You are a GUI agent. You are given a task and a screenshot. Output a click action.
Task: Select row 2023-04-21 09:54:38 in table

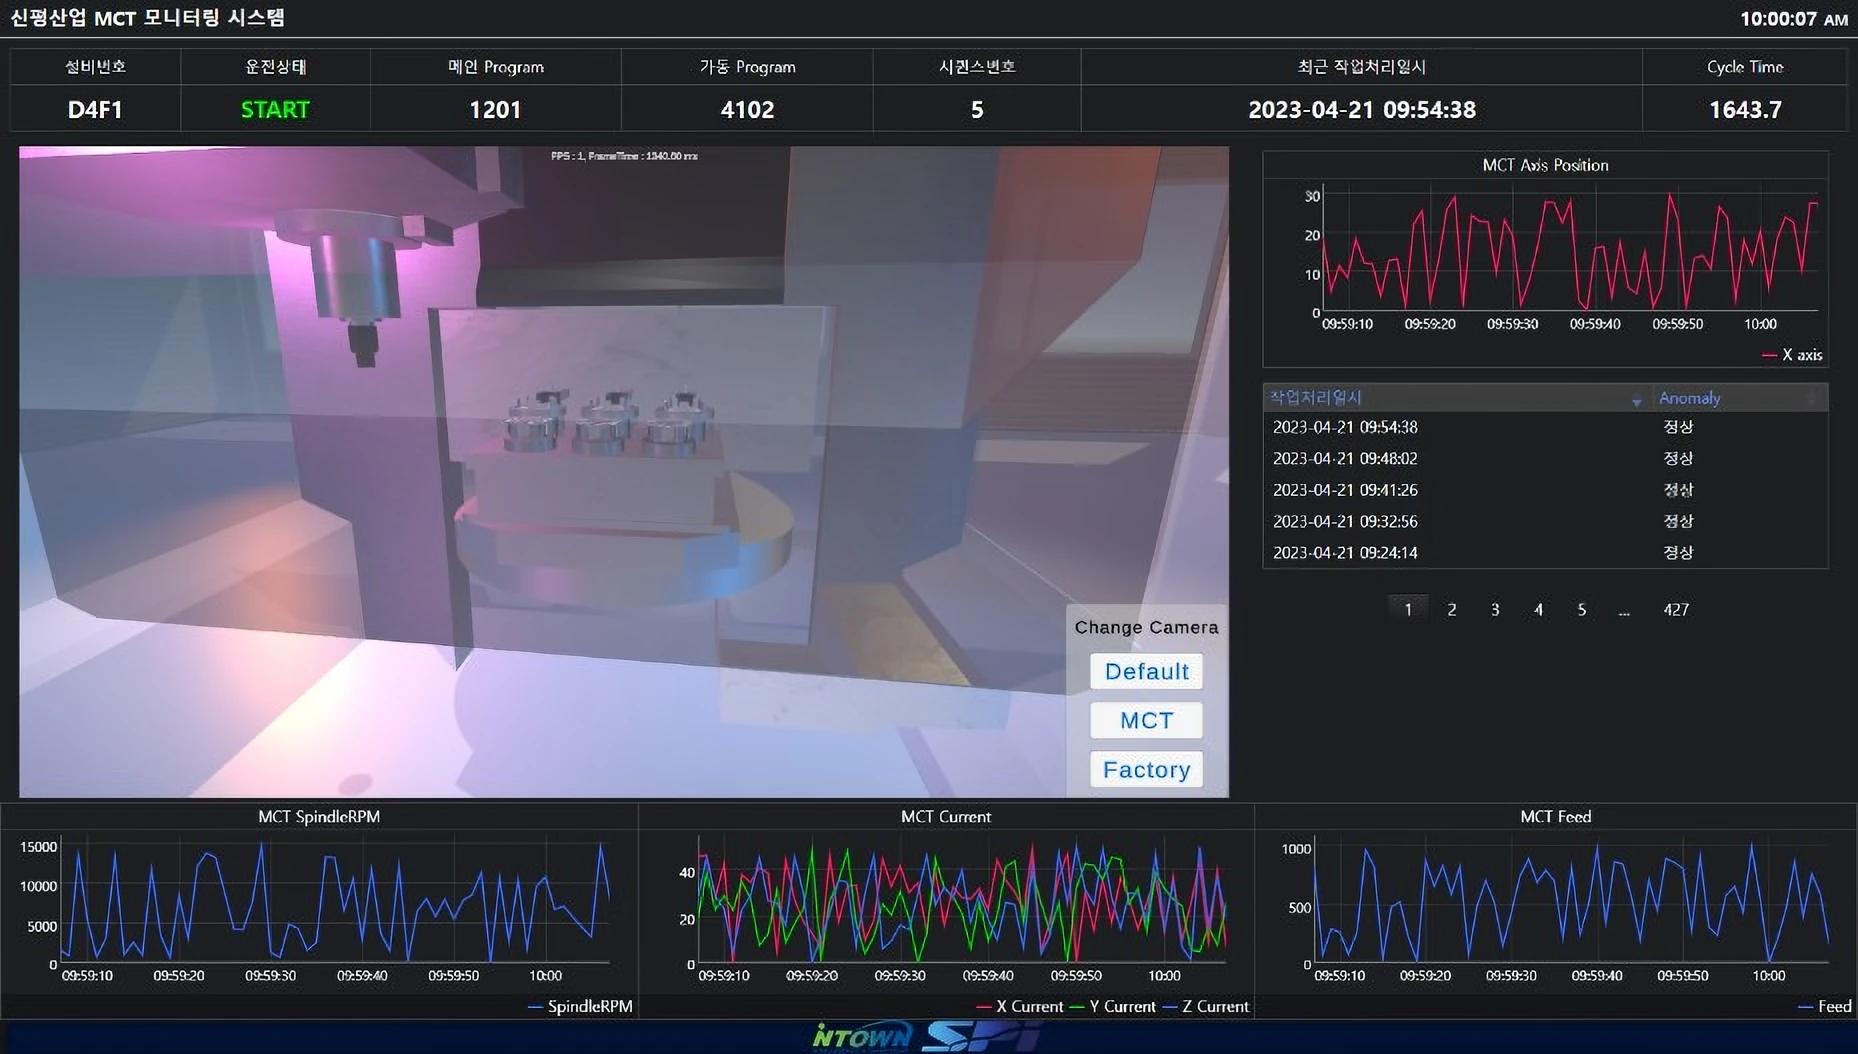1545,427
